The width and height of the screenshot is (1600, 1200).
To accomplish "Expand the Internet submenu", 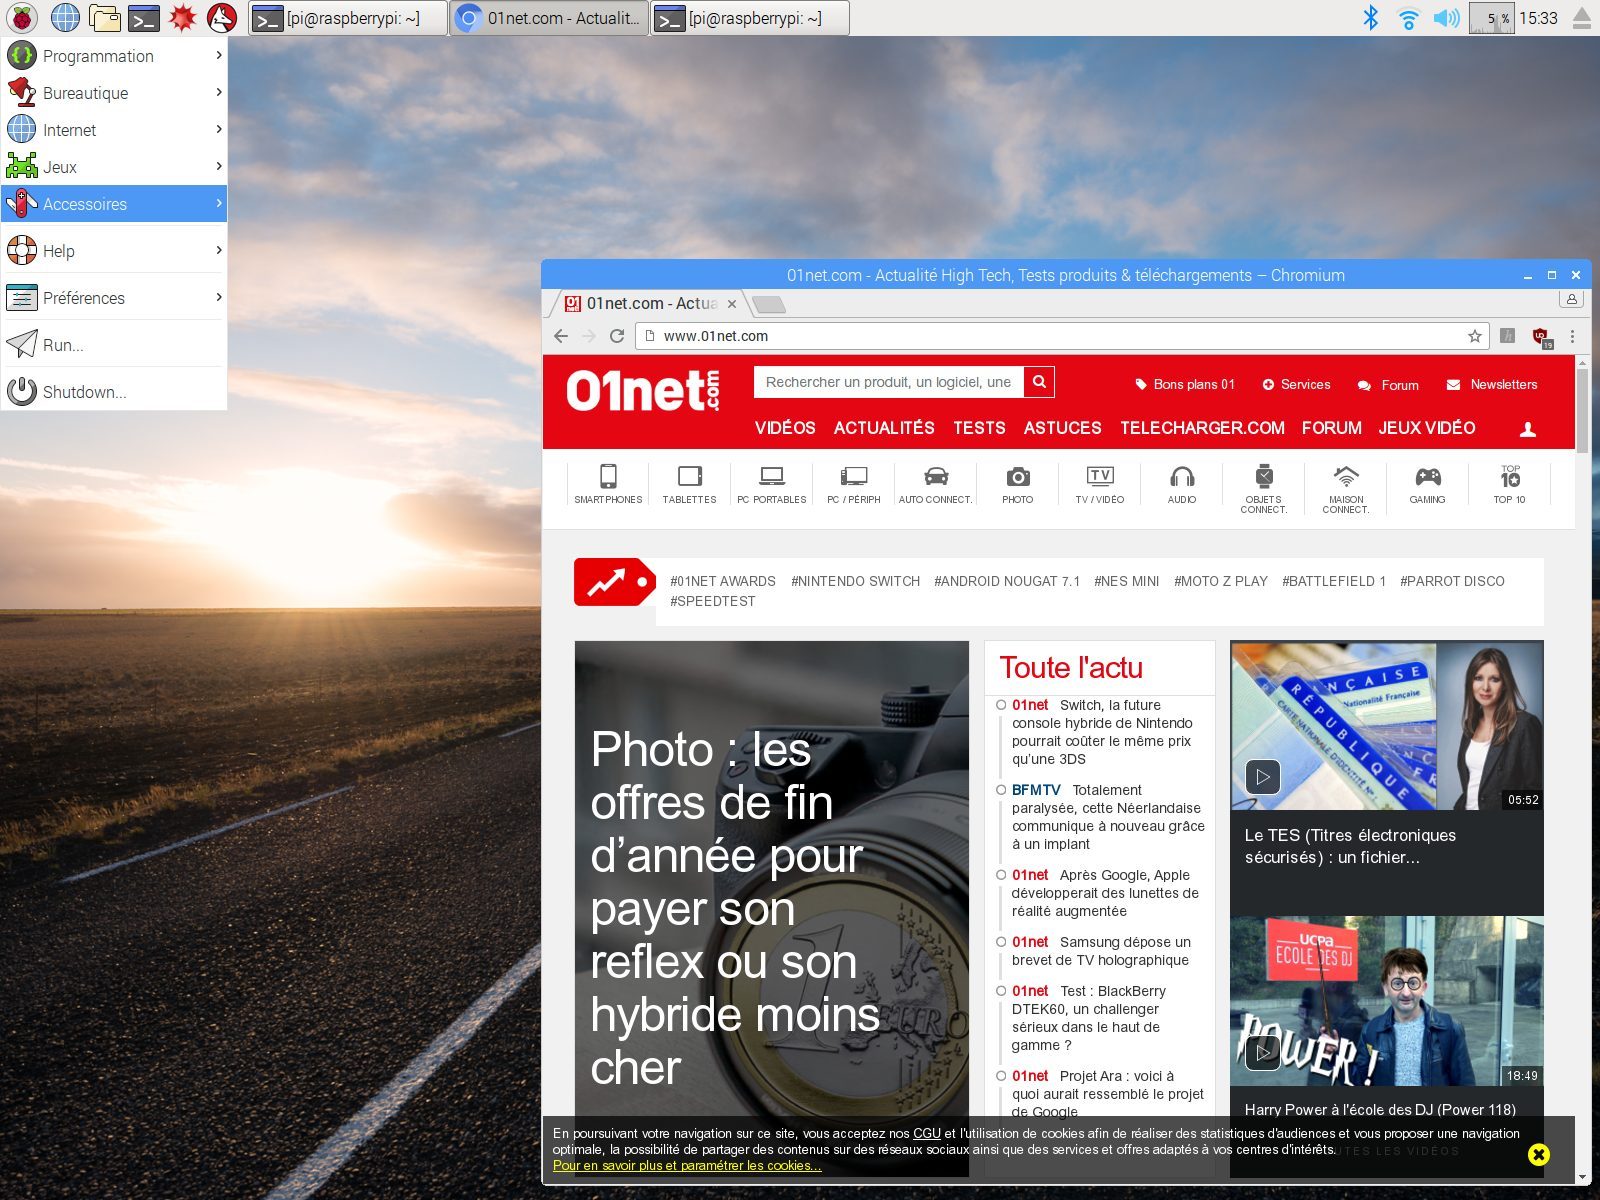I will (x=114, y=130).
